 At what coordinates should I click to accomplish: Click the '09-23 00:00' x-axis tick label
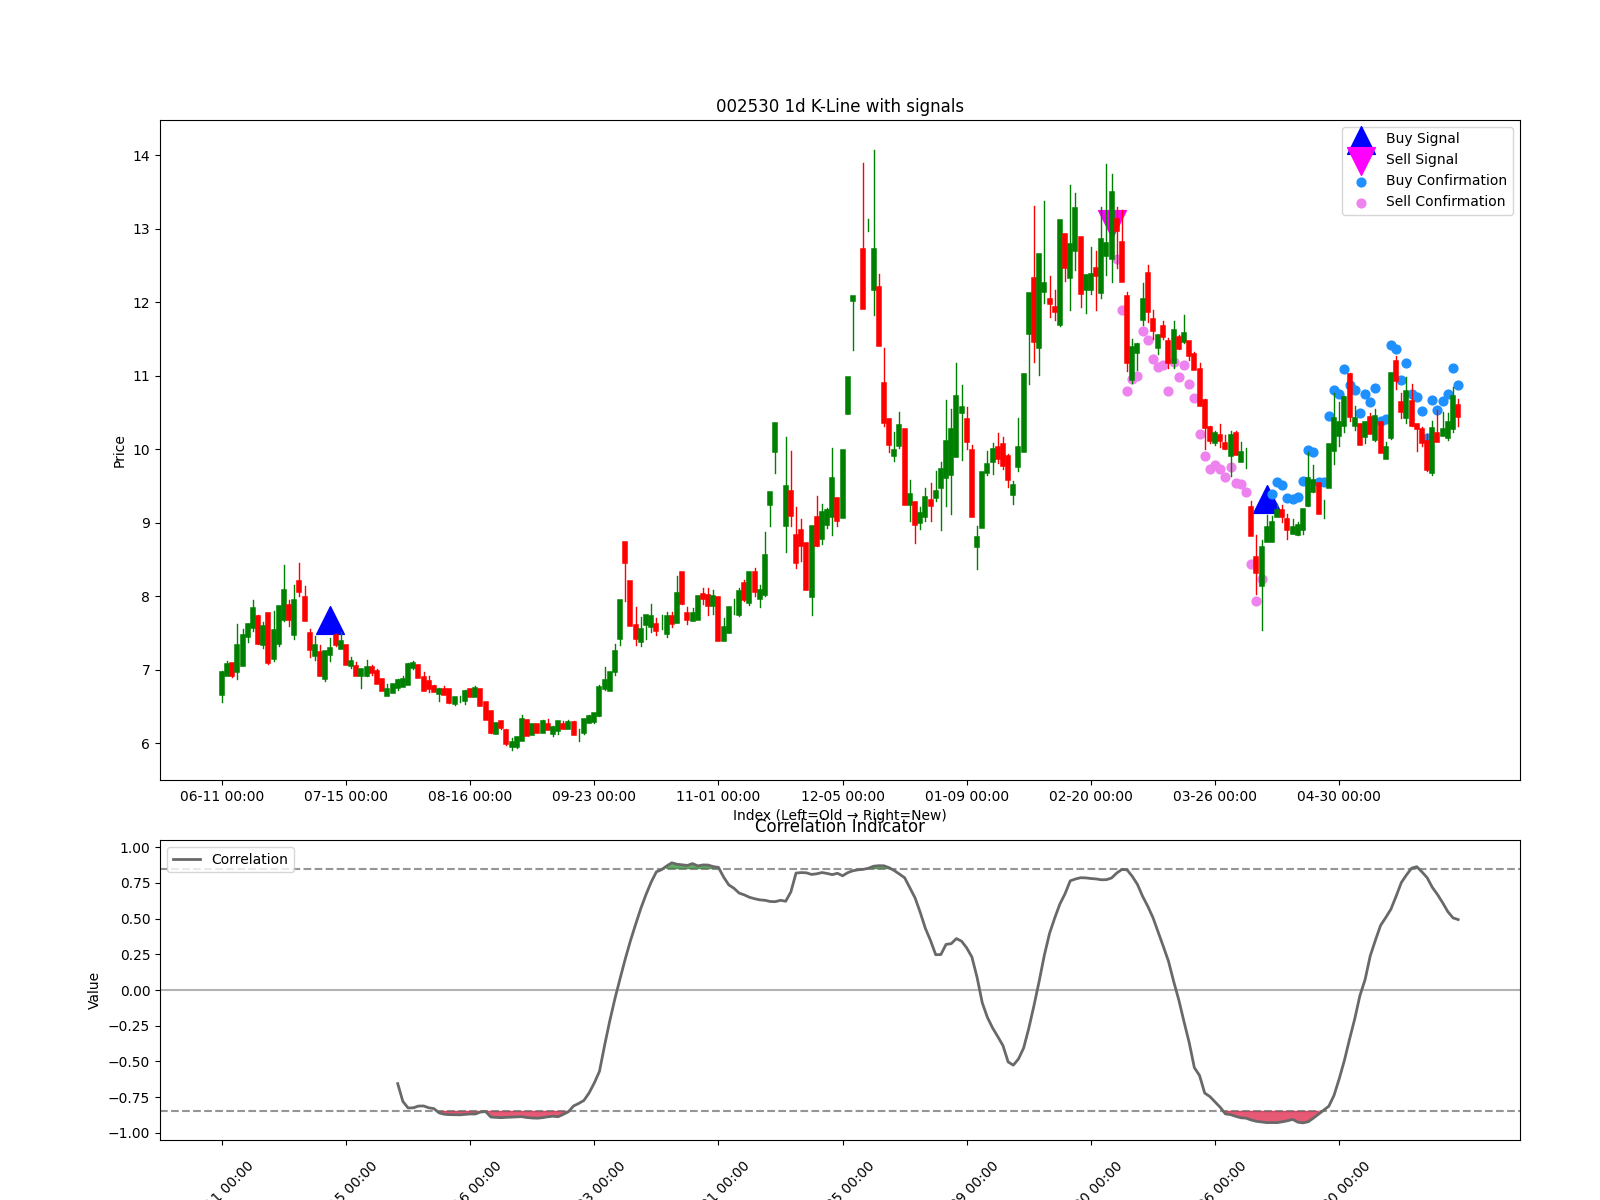point(594,796)
